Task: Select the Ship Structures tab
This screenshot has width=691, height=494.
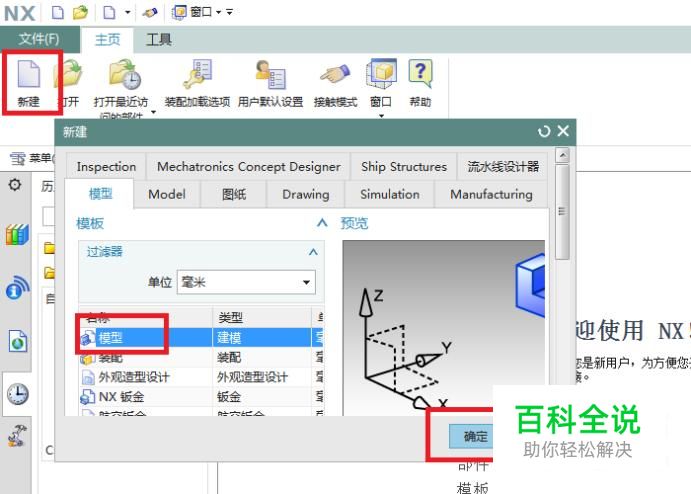Action: coord(404,167)
